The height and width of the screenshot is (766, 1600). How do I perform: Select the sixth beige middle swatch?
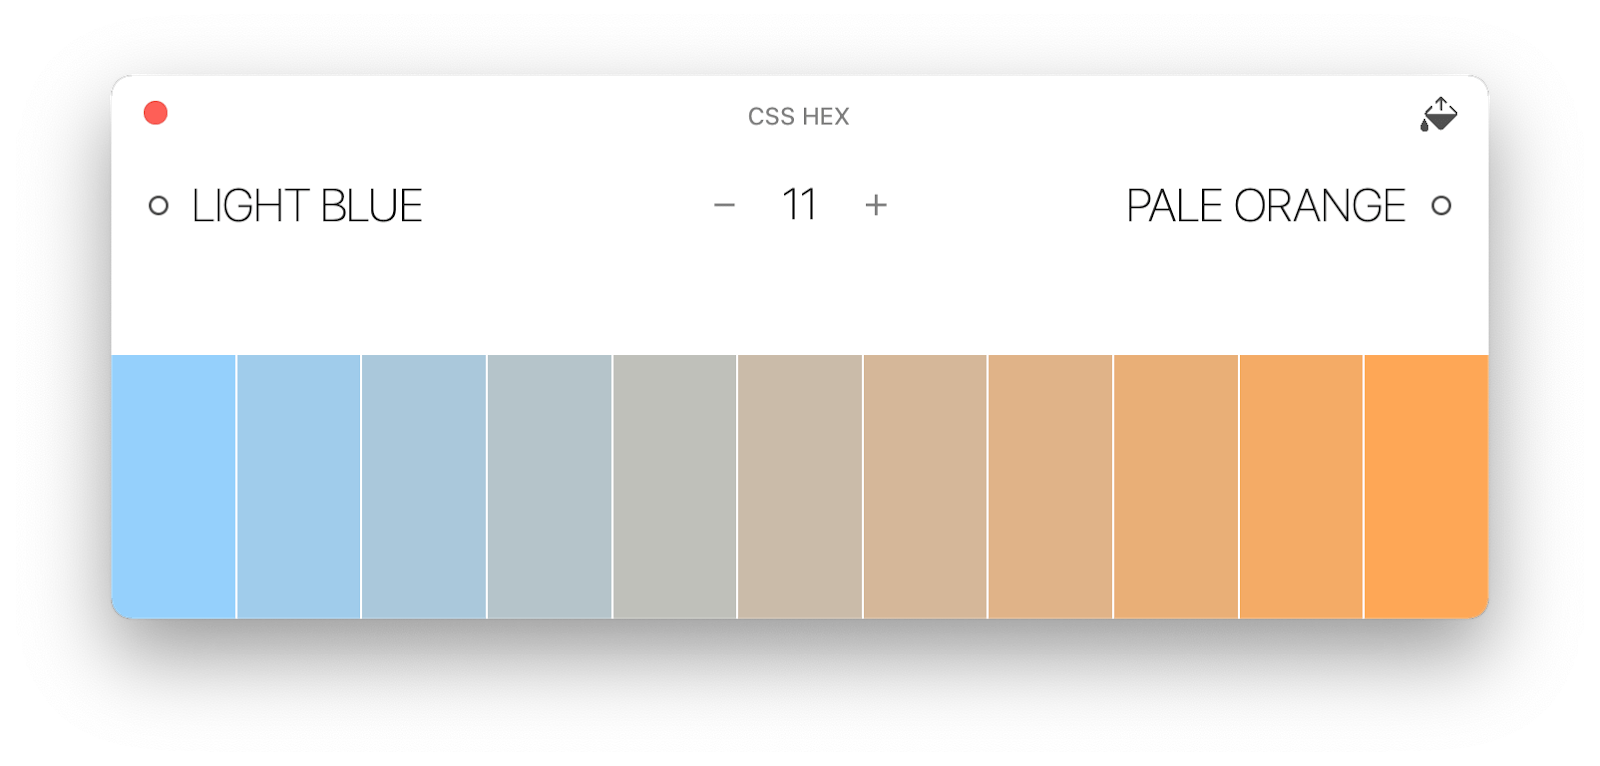click(800, 487)
